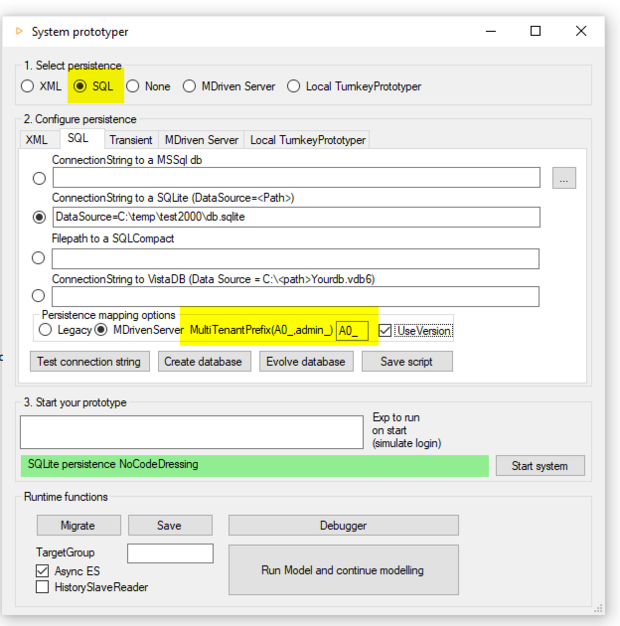Click the SQLCompact filepath field
This screenshot has width=620, height=626.
[295, 258]
